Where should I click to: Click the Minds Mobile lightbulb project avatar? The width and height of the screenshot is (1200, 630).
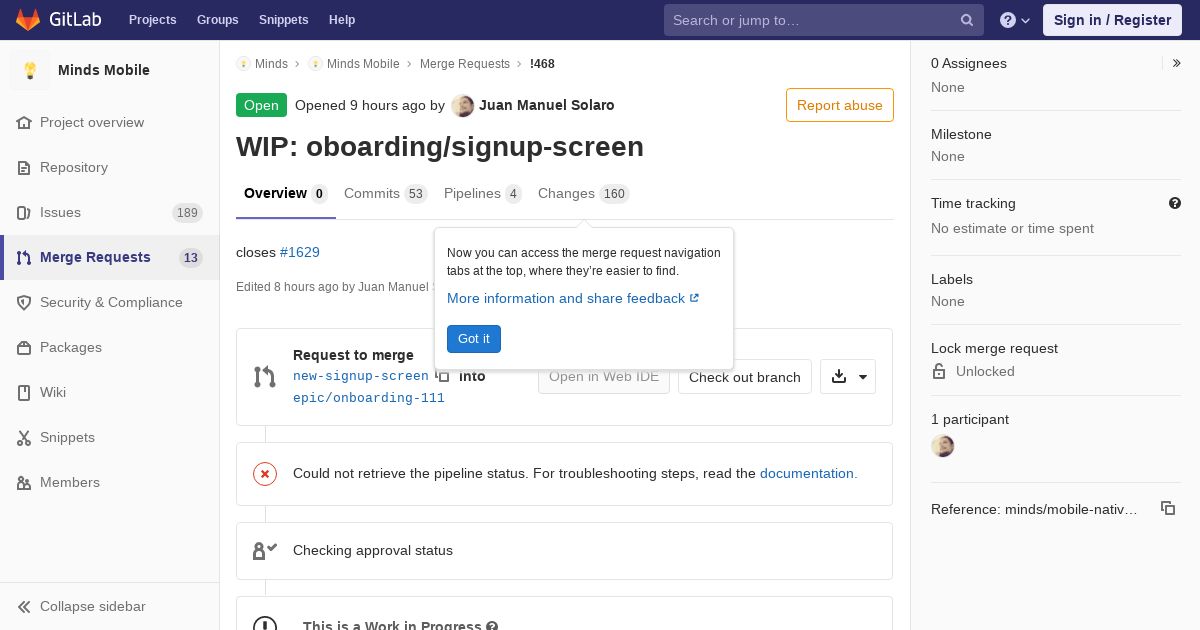(x=30, y=70)
